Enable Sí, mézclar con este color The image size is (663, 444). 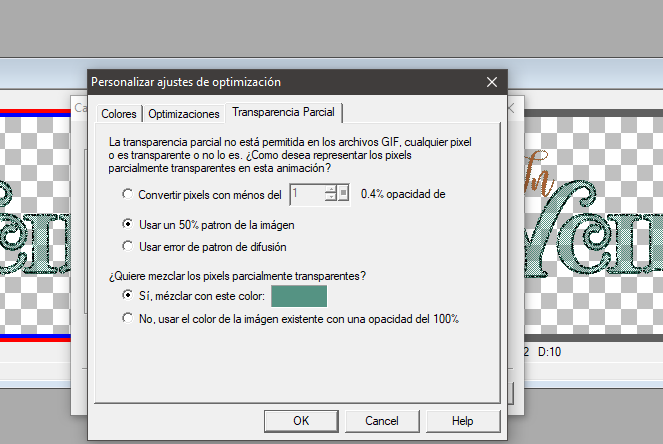pyautogui.click(x=127, y=296)
